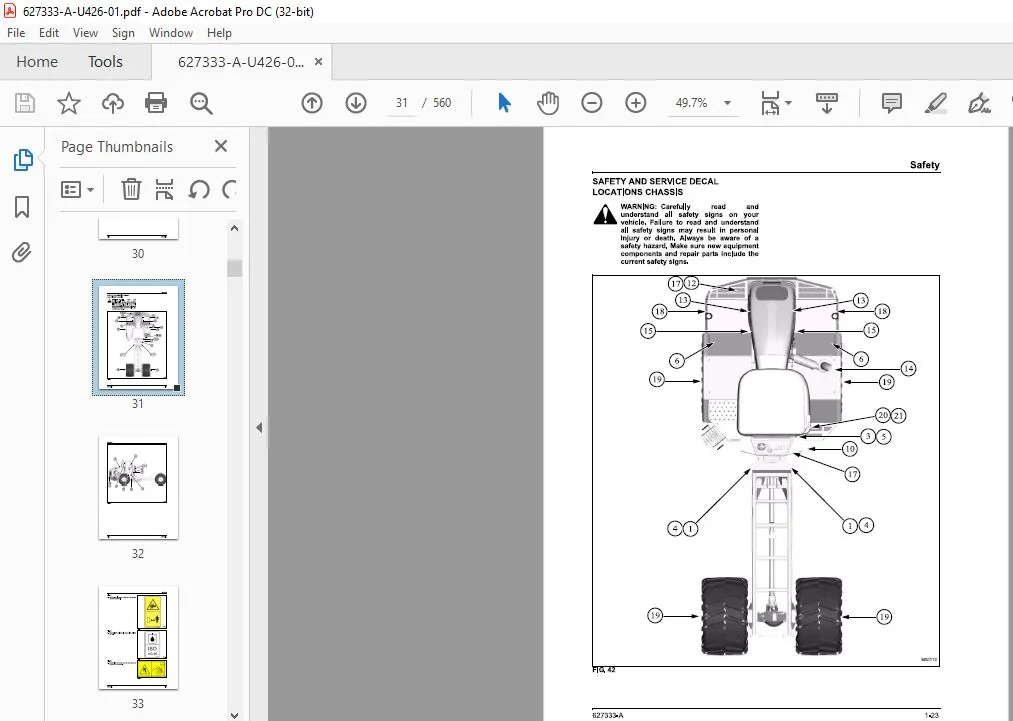1013x721 pixels.
Task: Open thumbnail options dropdown menu
Action: point(77,189)
